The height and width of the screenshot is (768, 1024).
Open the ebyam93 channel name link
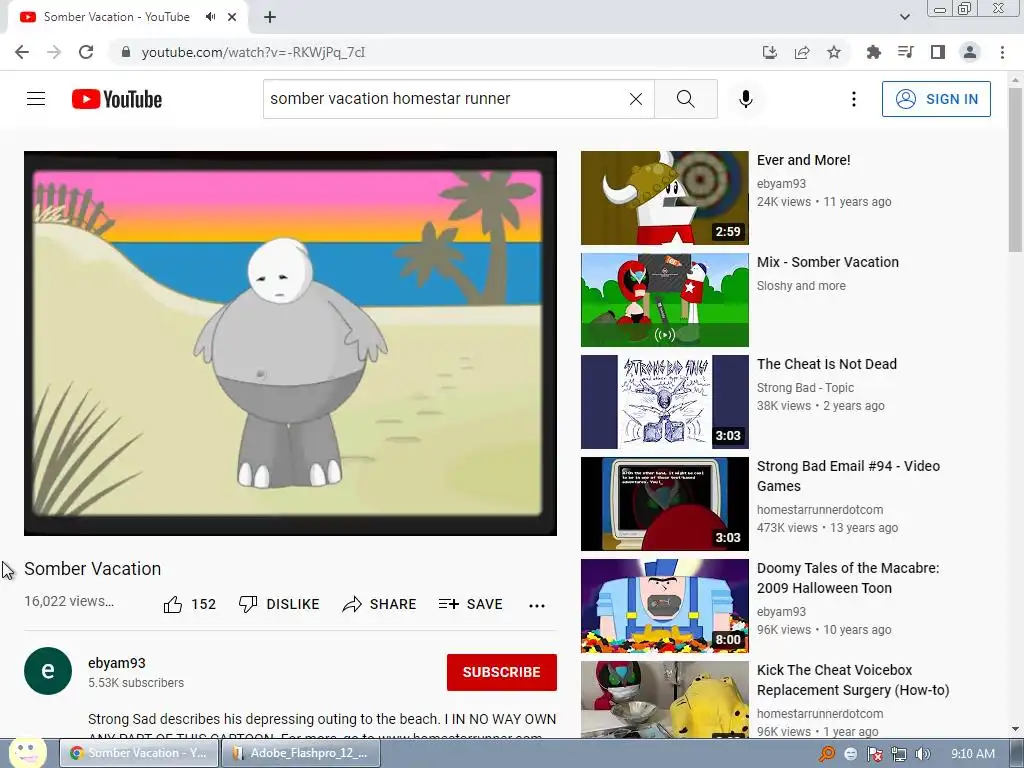(117, 663)
